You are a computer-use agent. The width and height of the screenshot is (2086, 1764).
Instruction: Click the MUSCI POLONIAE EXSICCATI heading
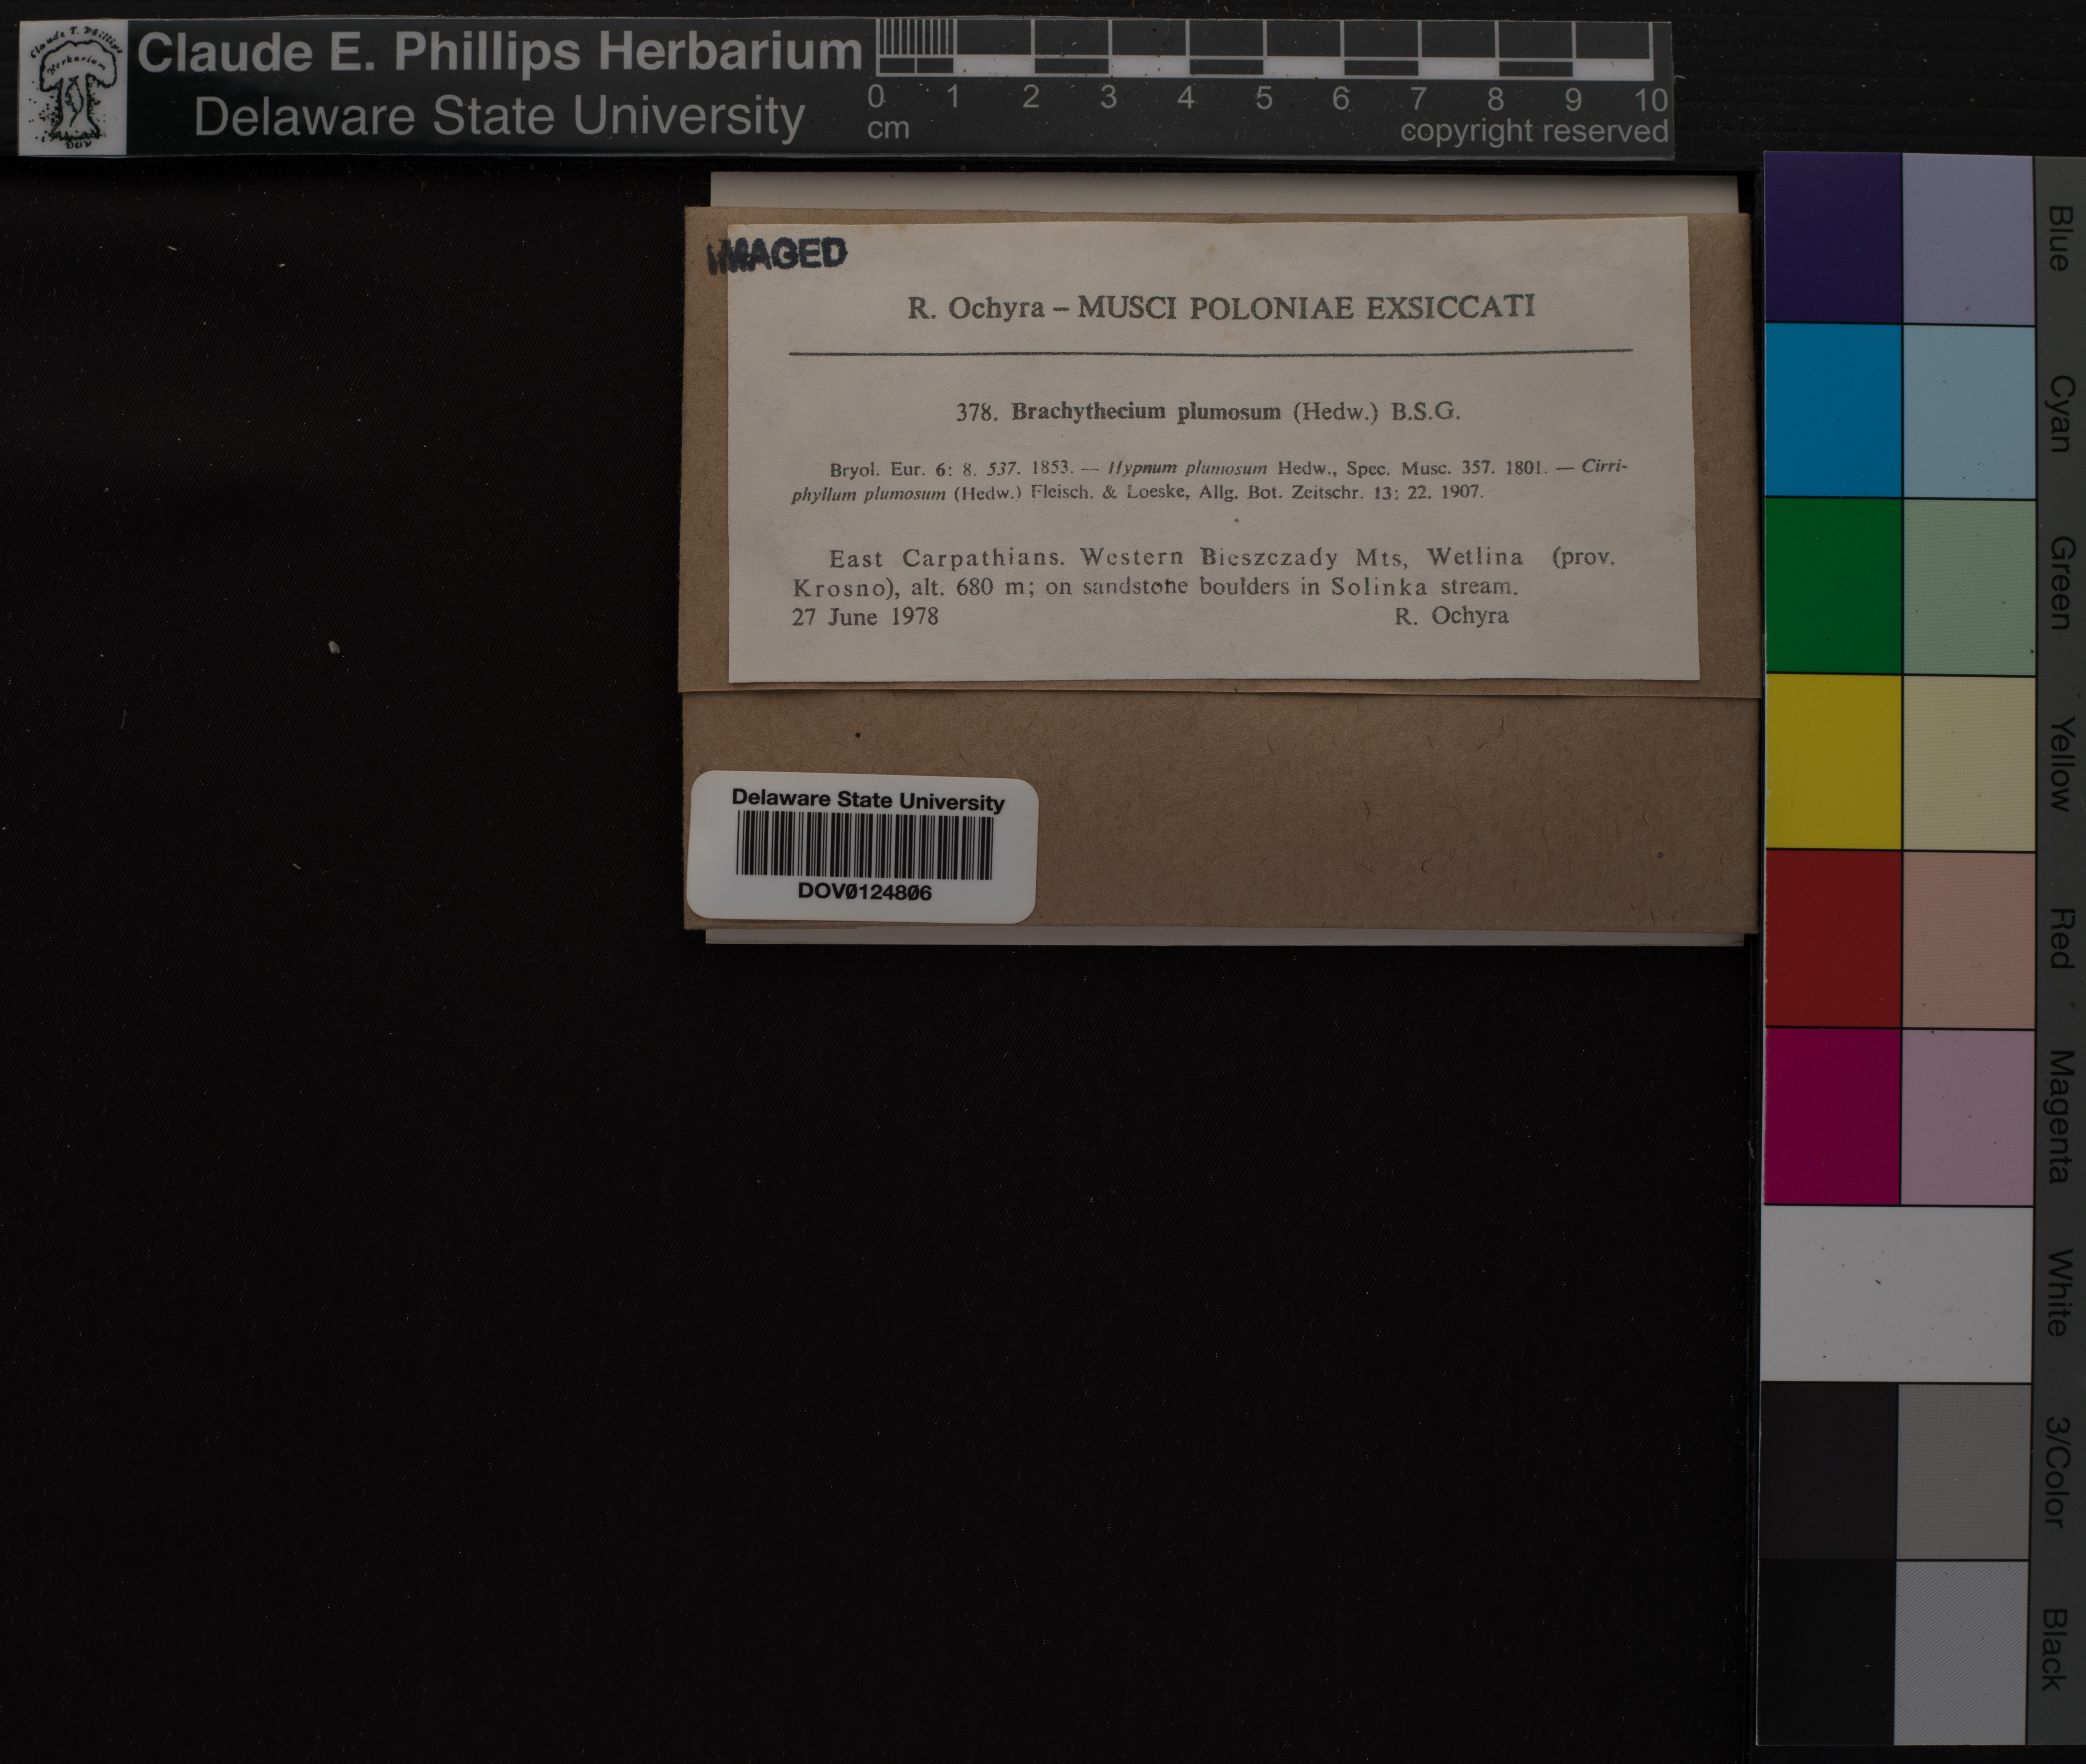(x=1305, y=307)
